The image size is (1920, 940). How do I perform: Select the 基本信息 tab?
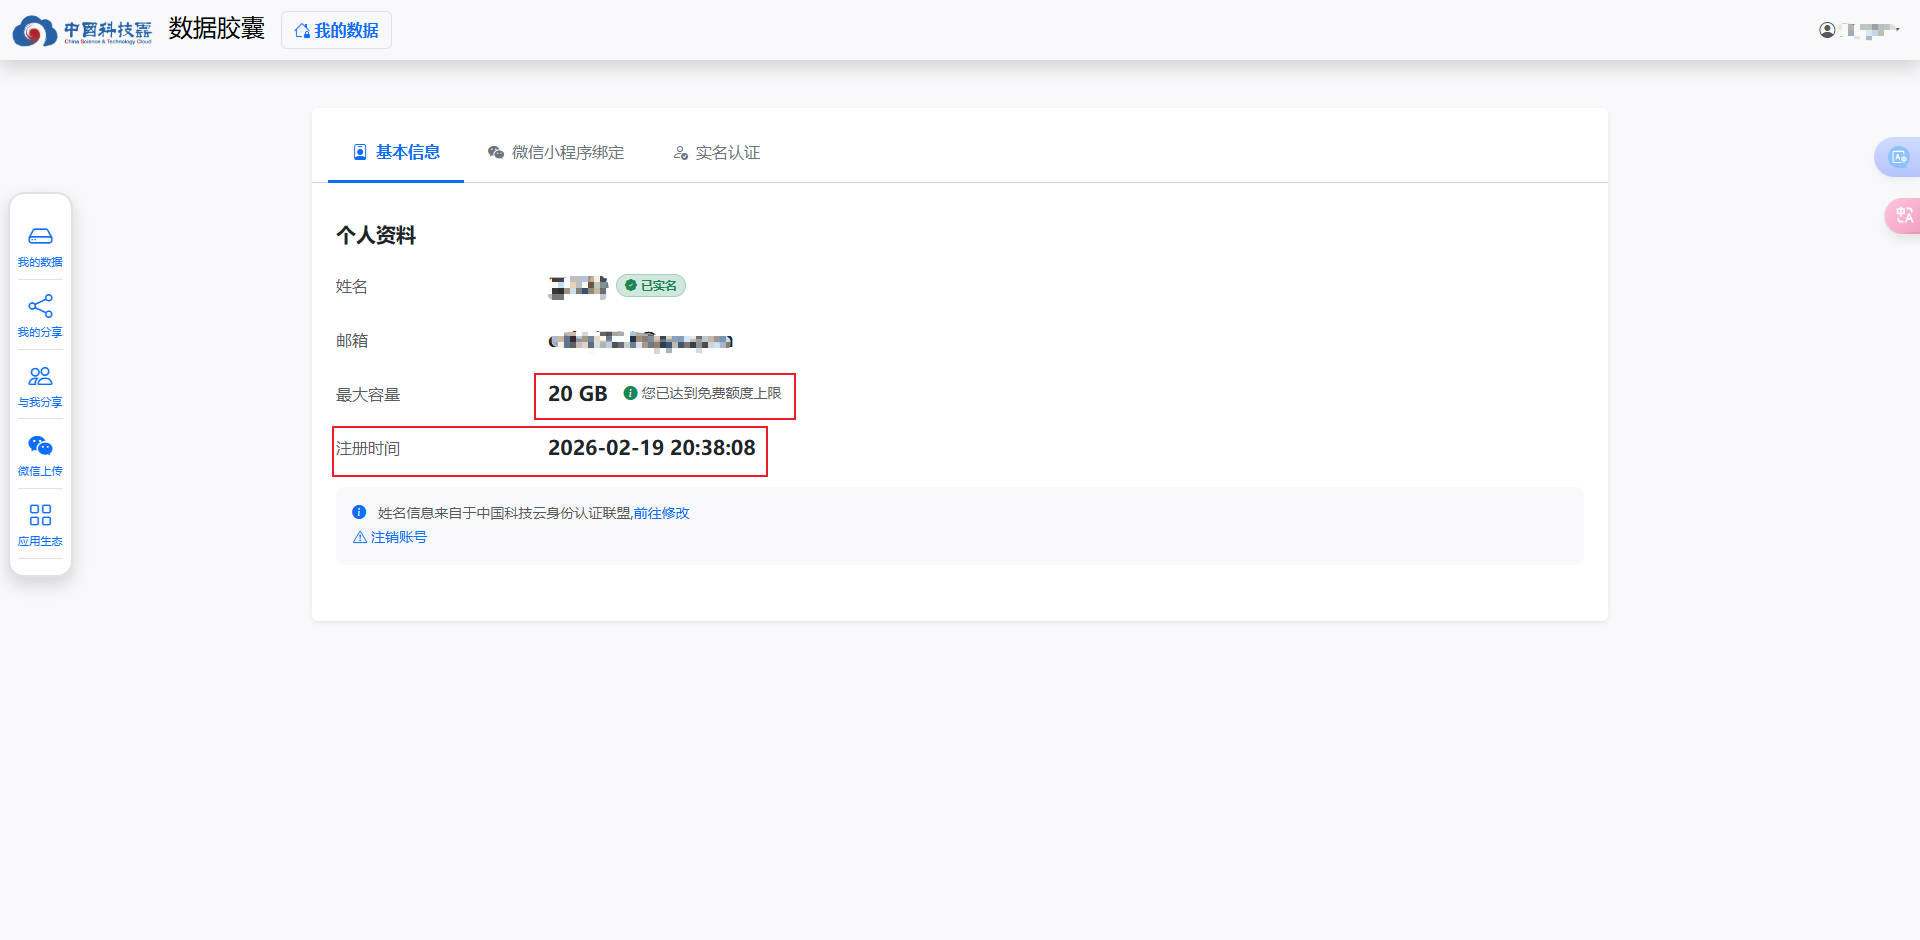click(396, 153)
